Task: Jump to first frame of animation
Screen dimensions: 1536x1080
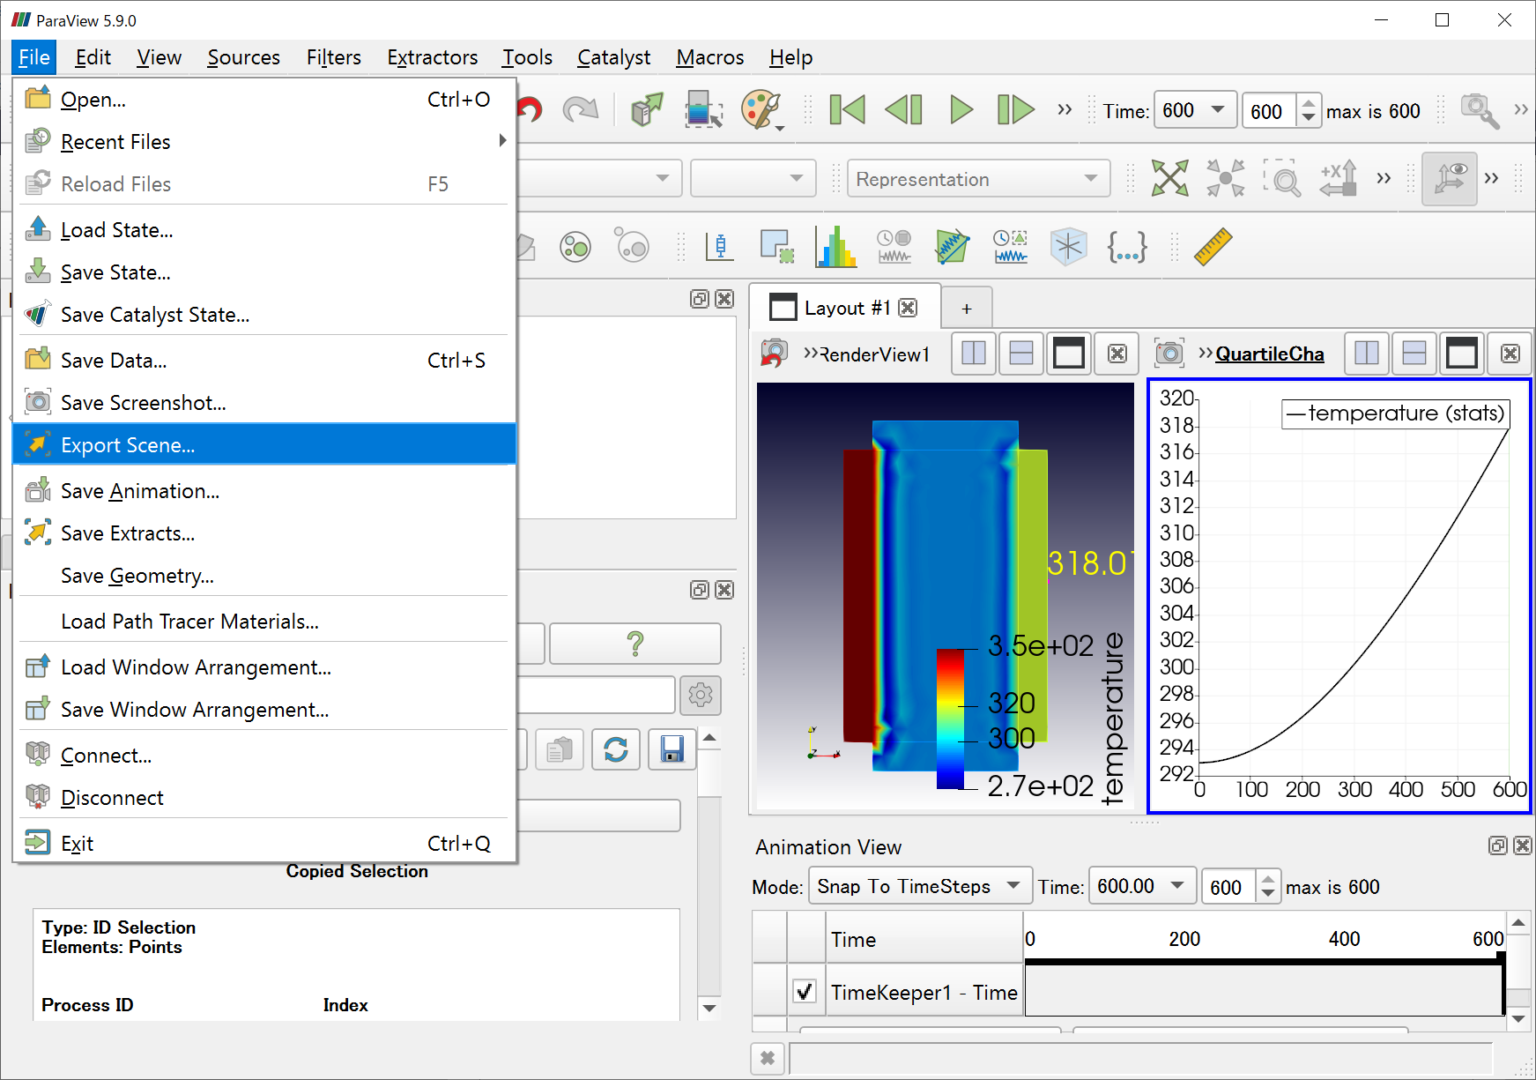Action: tap(847, 110)
